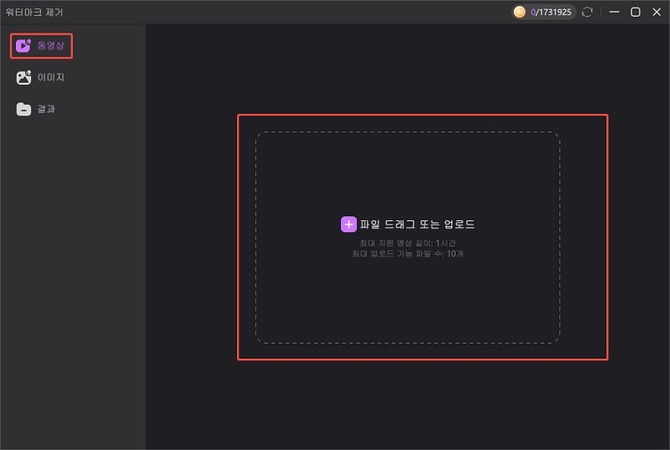Open the 결과 tab
Image resolution: width=670 pixels, height=450 pixels.
pos(45,108)
